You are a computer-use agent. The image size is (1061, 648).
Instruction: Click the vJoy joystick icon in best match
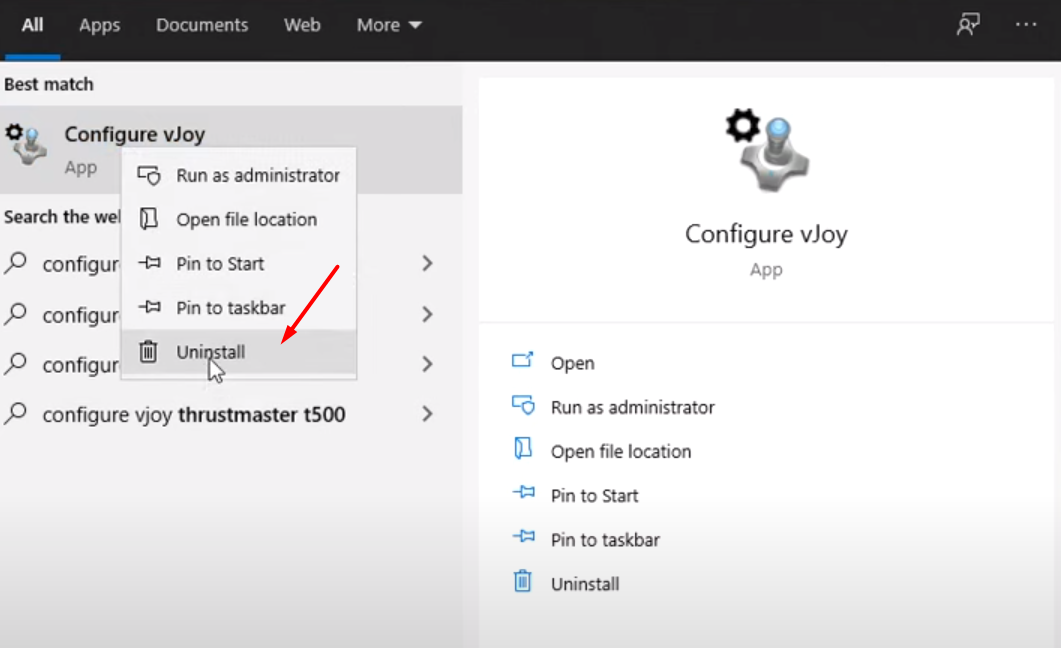point(26,143)
